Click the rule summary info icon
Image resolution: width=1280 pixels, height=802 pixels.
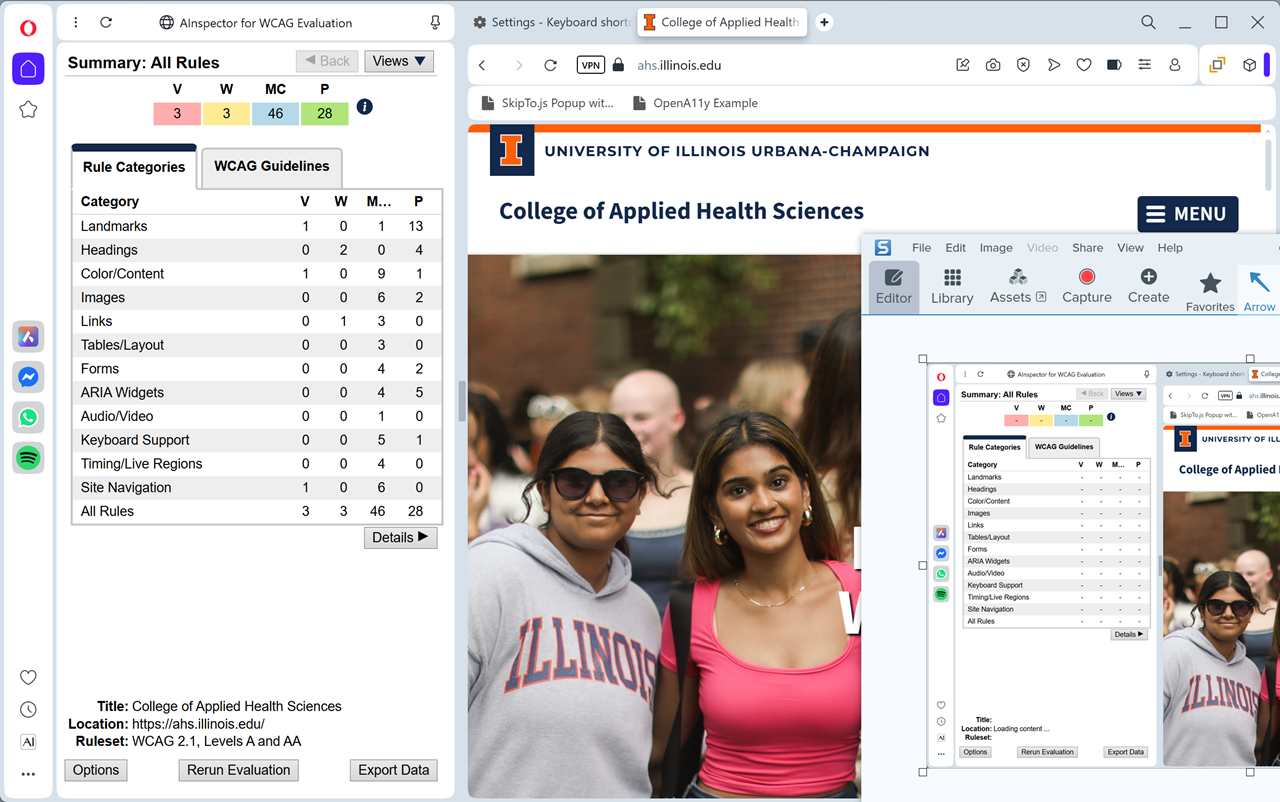point(364,107)
